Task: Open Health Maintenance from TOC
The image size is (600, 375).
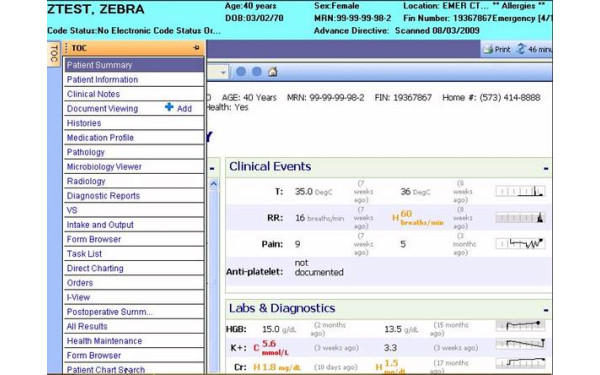Action: click(134, 341)
